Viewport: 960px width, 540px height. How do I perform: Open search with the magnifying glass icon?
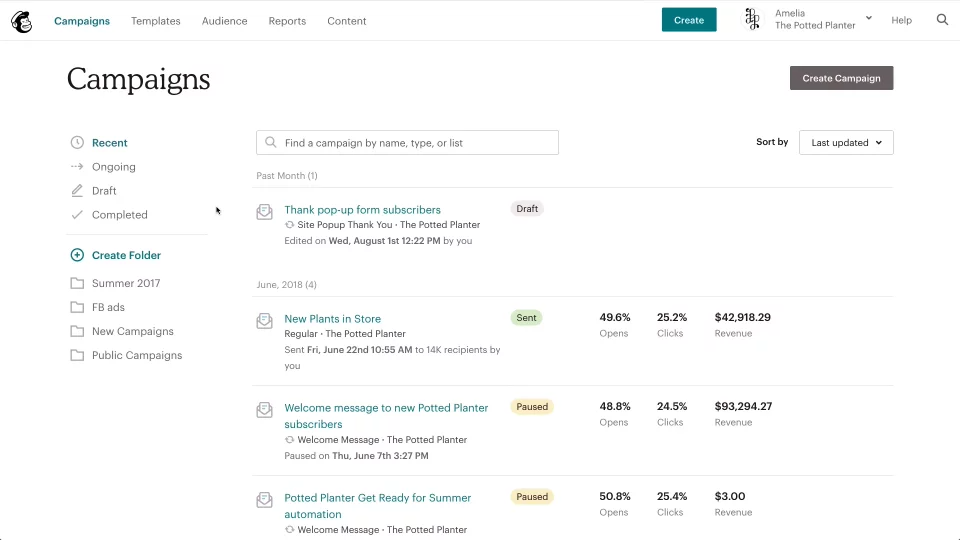[942, 20]
